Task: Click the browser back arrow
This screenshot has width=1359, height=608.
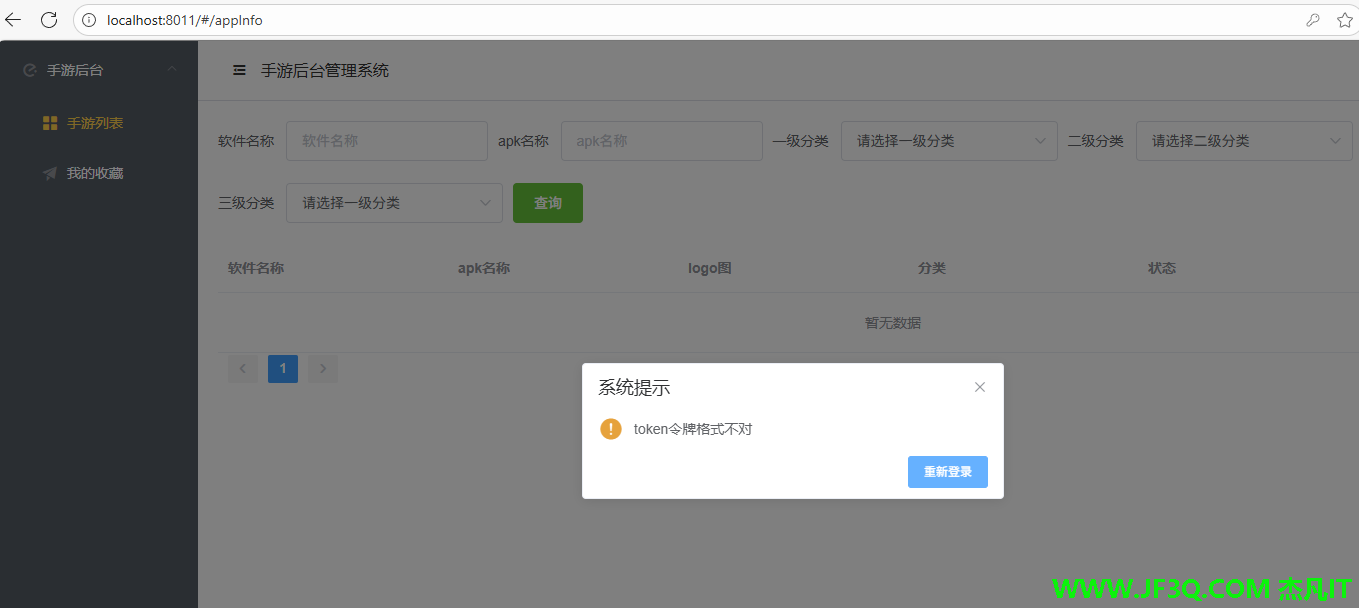Action: point(14,20)
